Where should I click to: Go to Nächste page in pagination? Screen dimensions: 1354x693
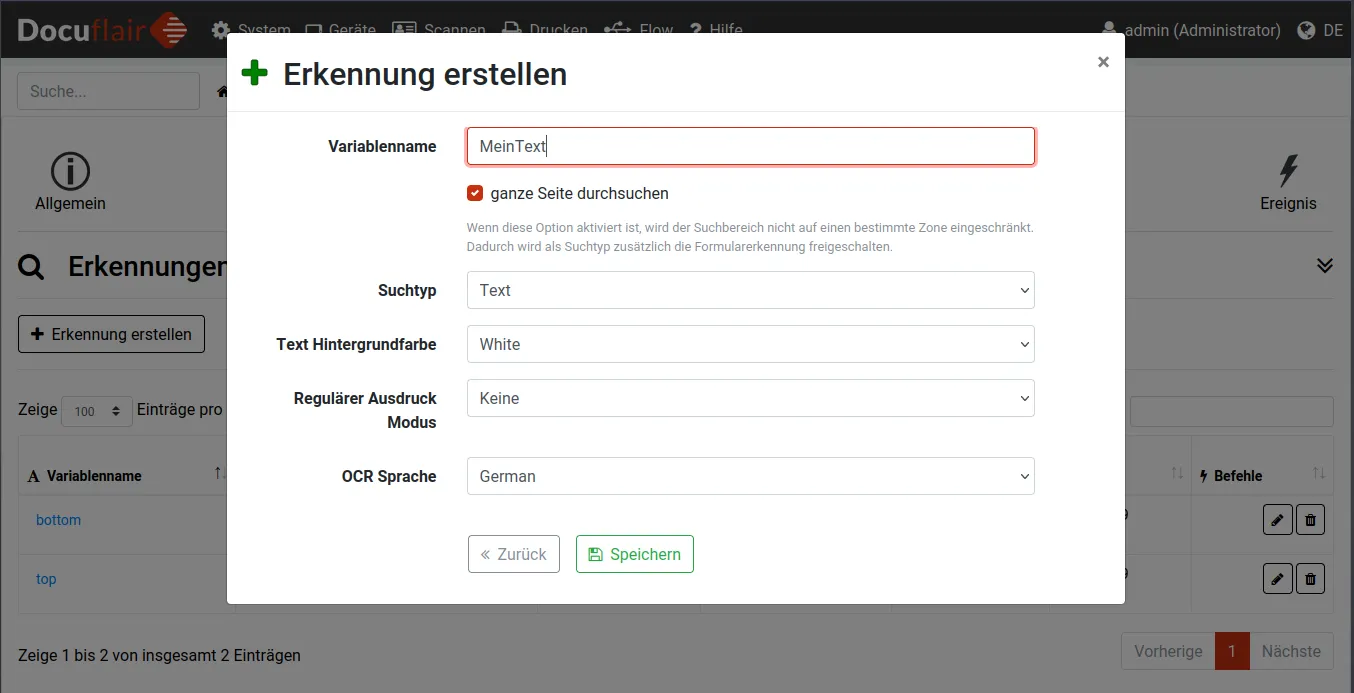(1290, 651)
